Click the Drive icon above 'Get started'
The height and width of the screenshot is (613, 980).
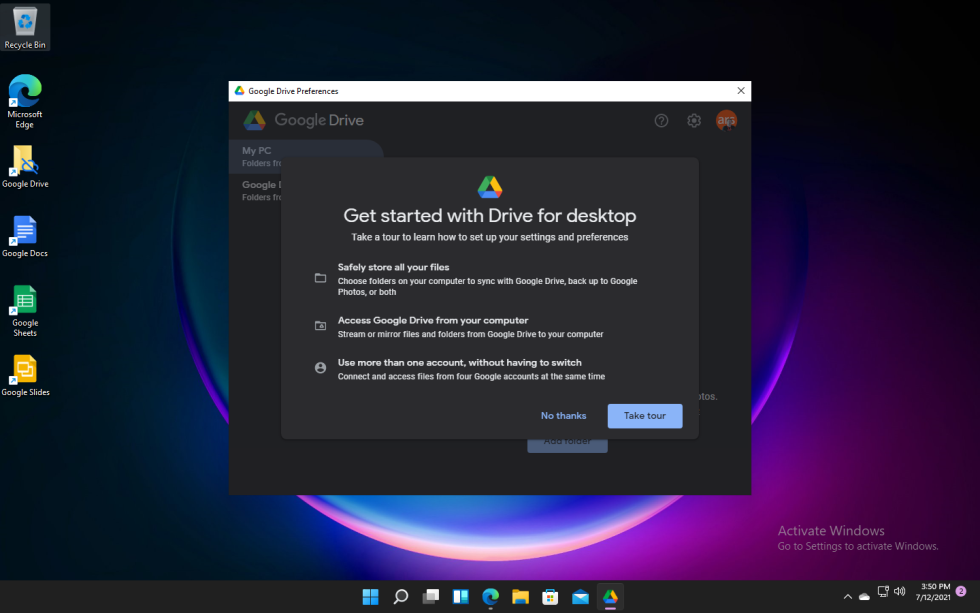click(490, 186)
